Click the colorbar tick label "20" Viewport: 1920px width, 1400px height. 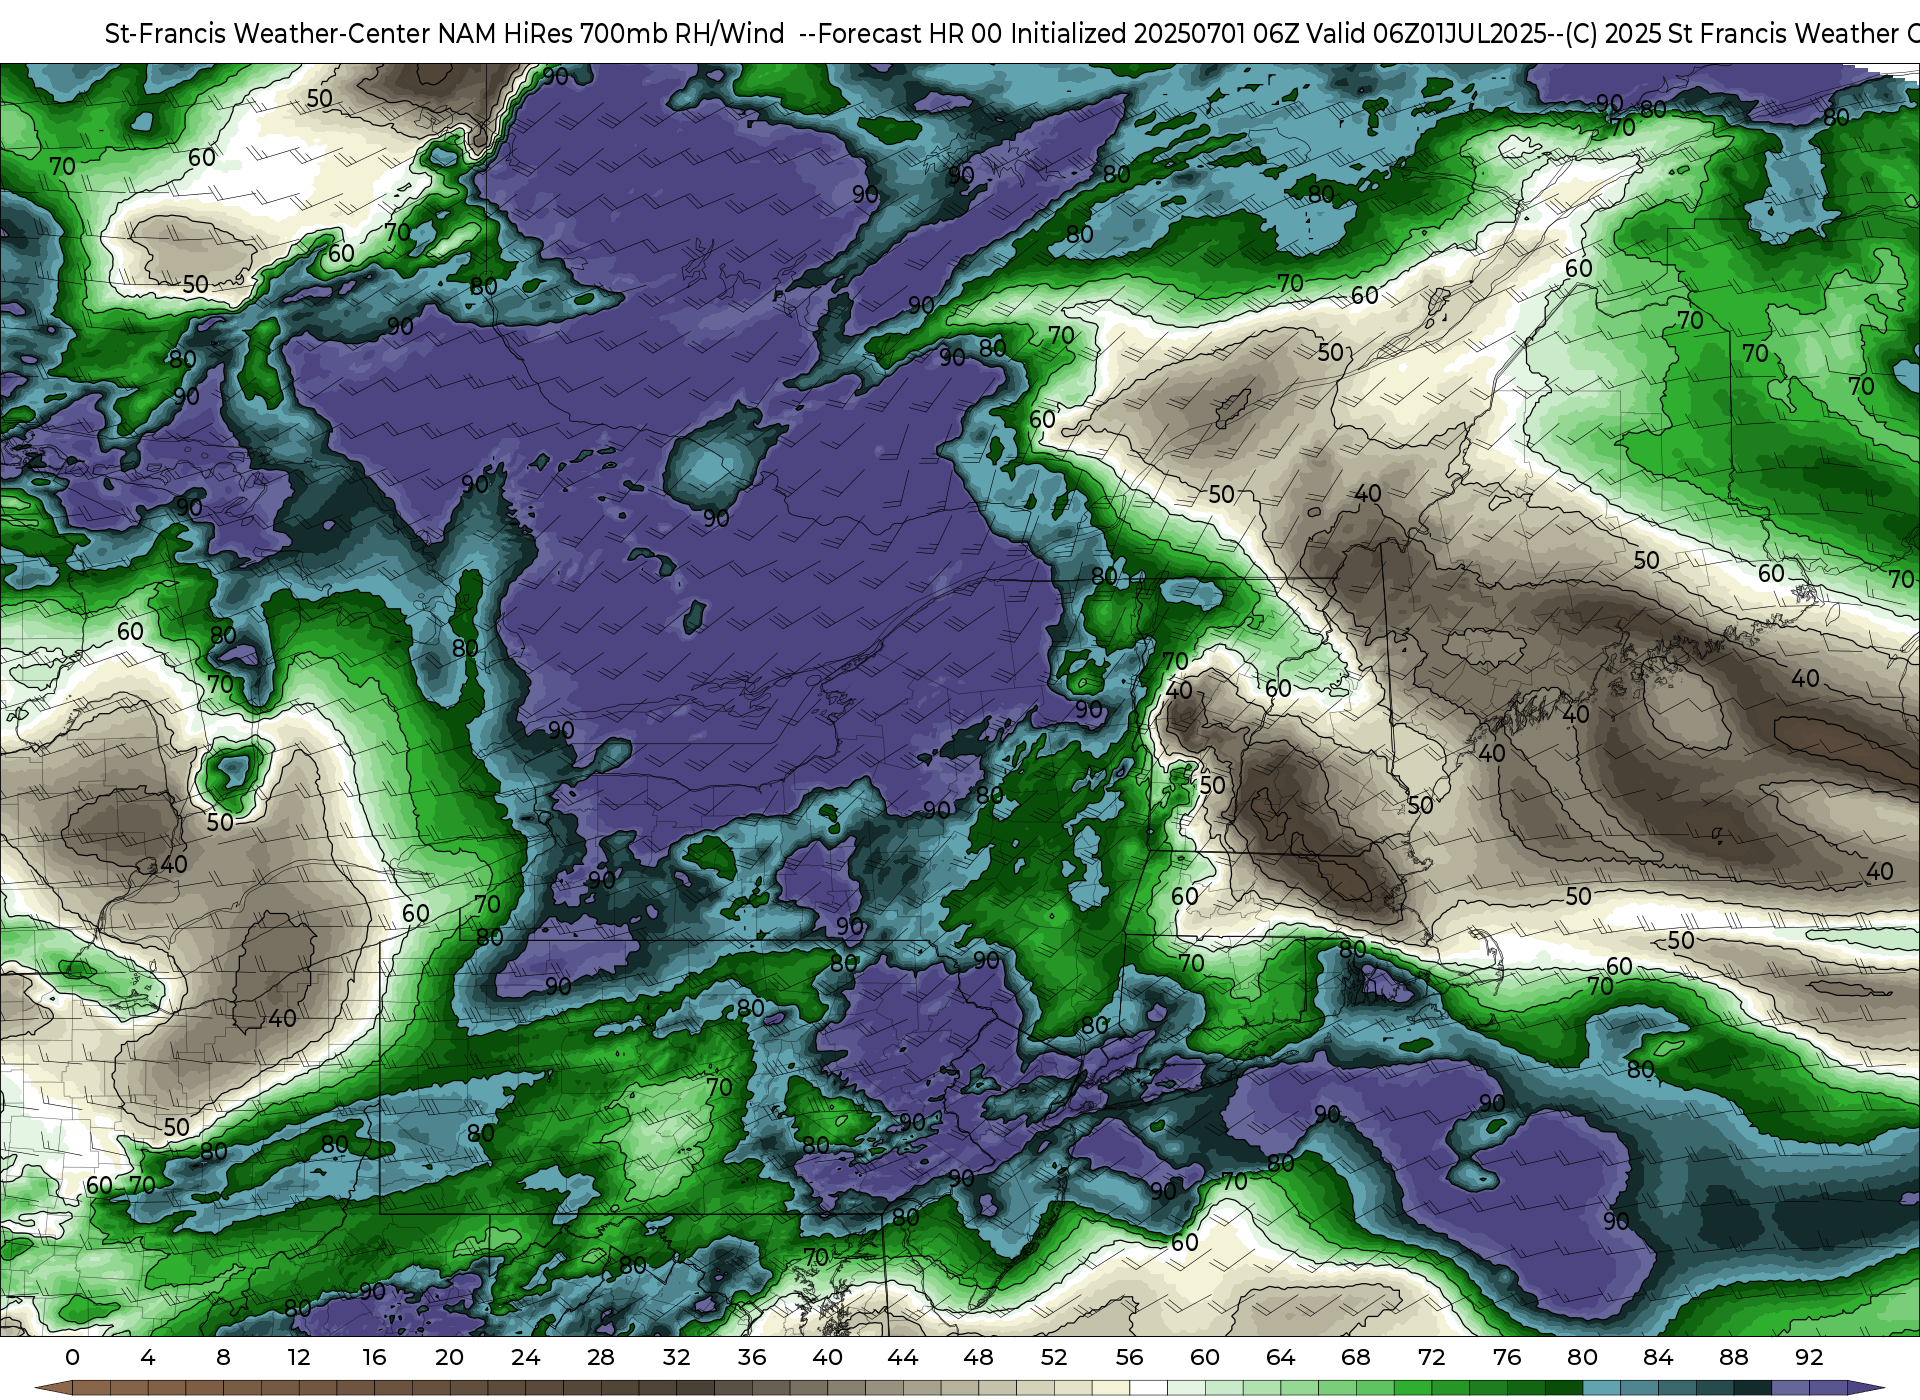(x=450, y=1357)
